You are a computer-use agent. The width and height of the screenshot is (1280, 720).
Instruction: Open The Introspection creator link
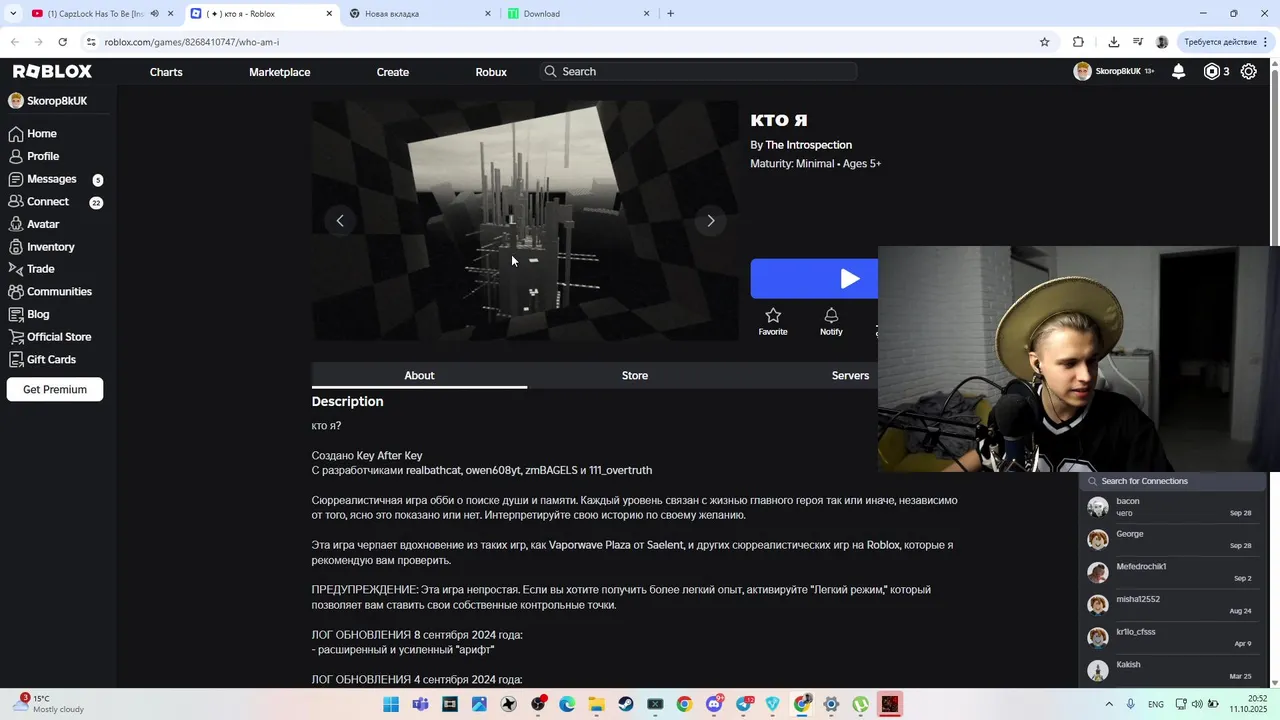(808, 145)
